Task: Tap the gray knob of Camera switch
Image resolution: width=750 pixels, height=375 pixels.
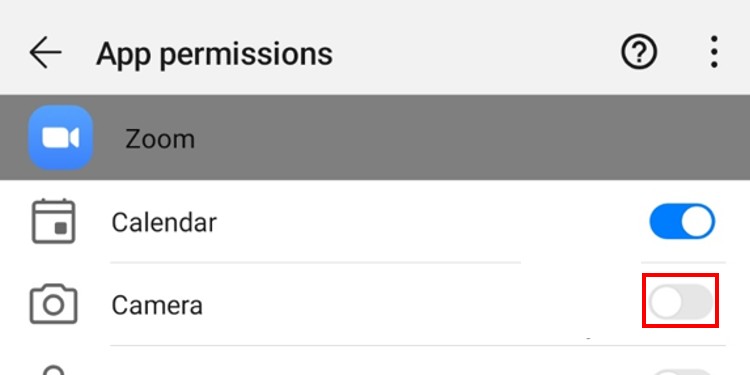Action: [666, 302]
